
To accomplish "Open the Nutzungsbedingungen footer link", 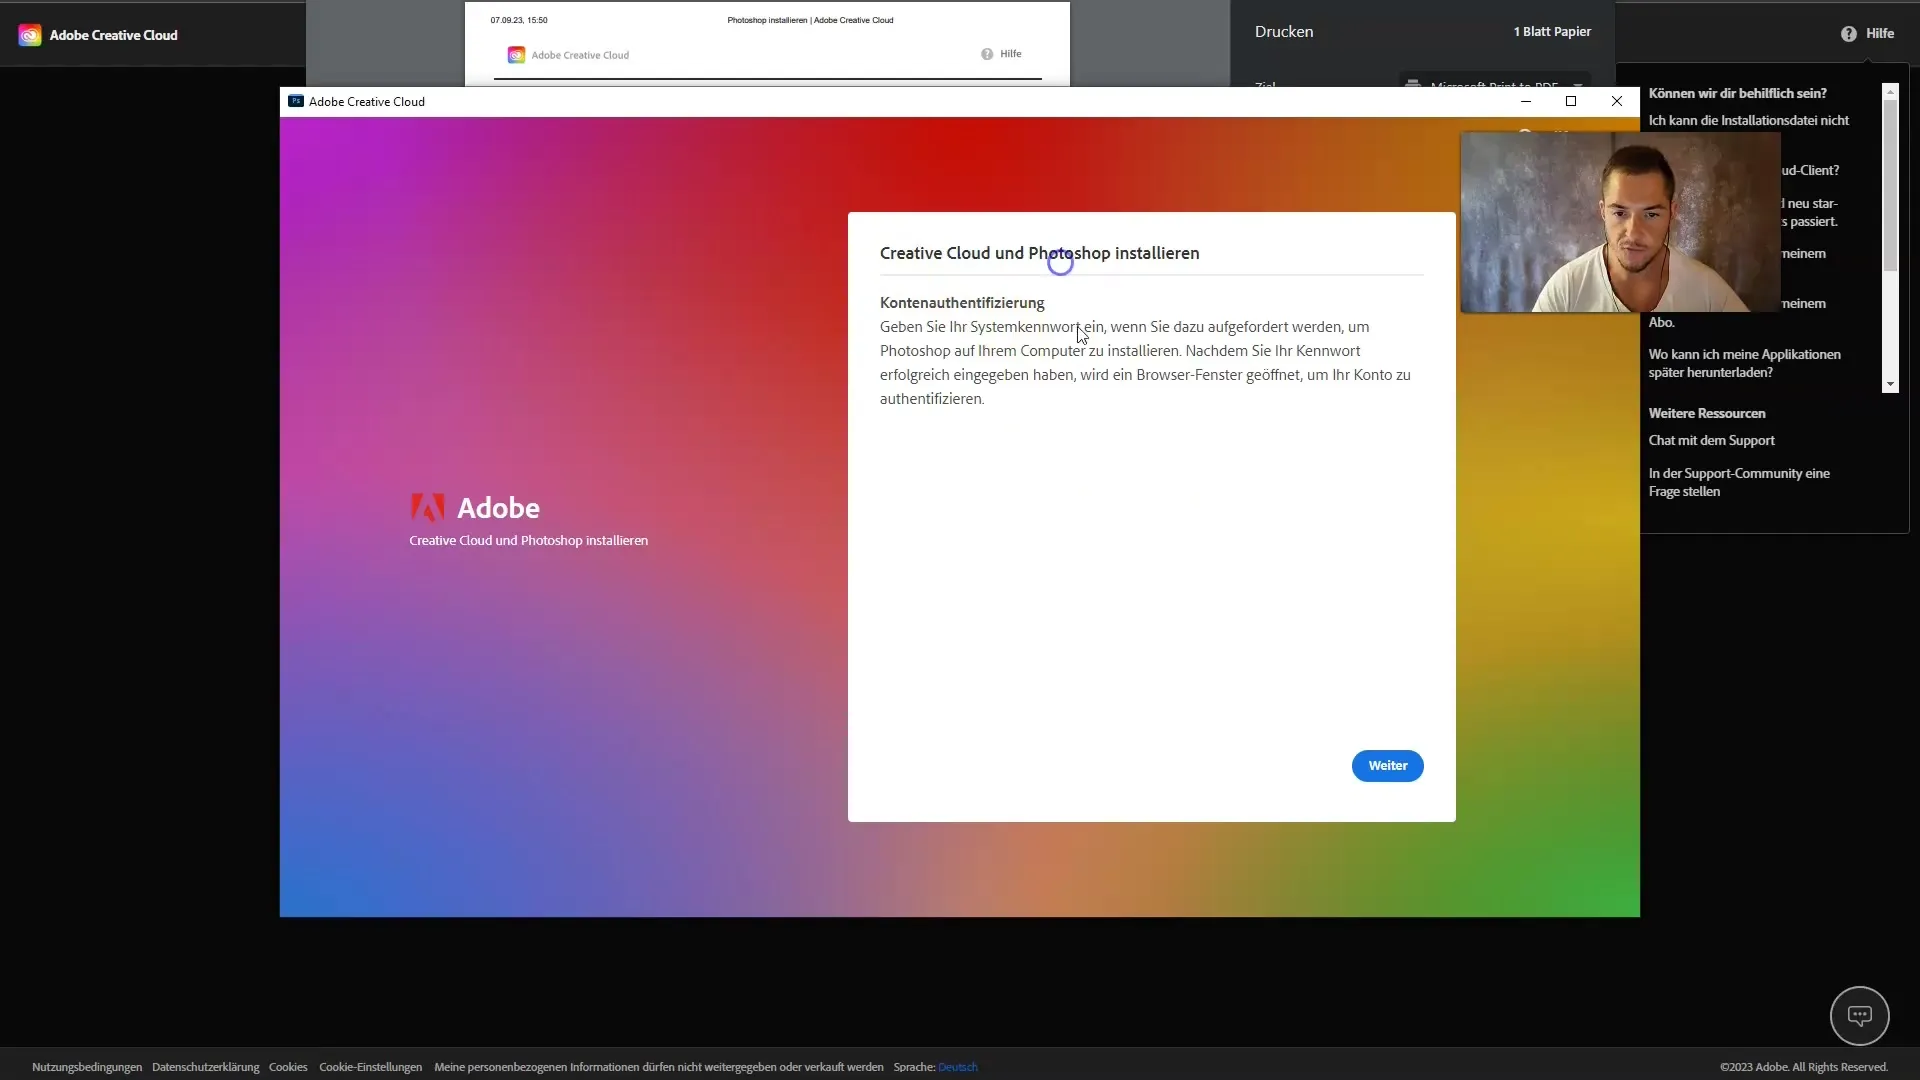I will 87,1067.
